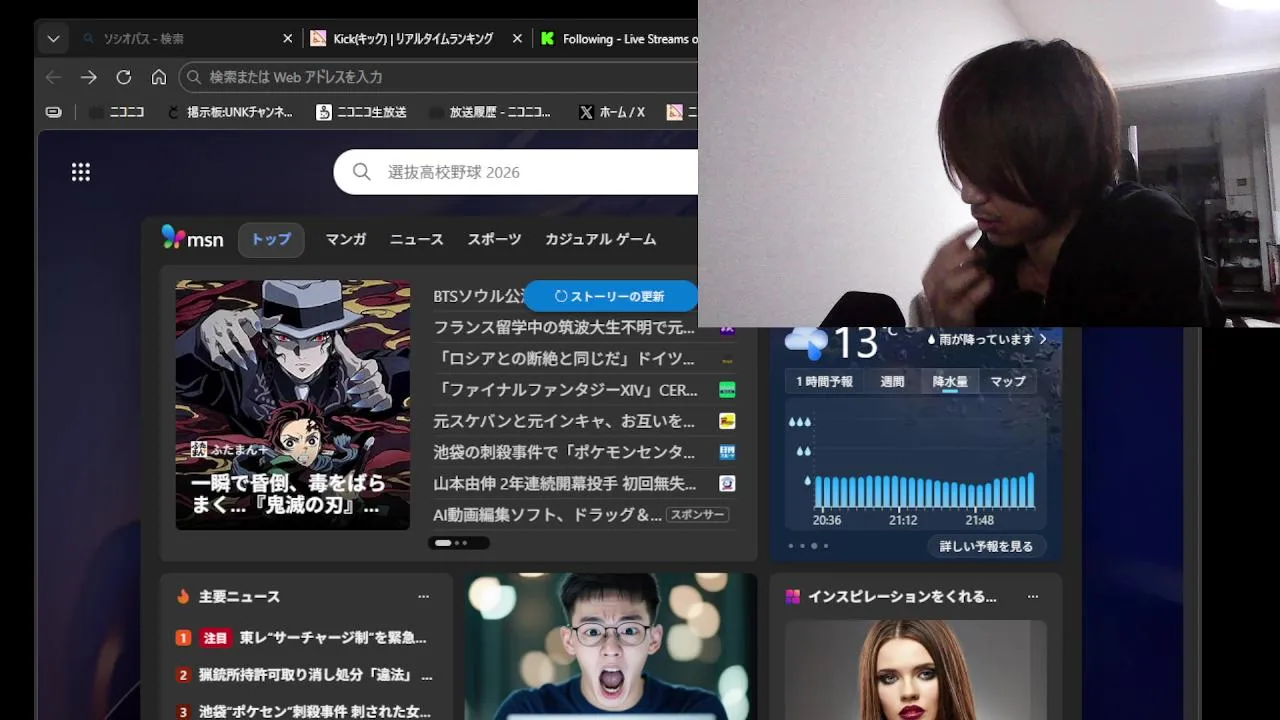The height and width of the screenshot is (720, 1280).
Task: Close the ソシオパス - 検索 tab
Action: 288,39
